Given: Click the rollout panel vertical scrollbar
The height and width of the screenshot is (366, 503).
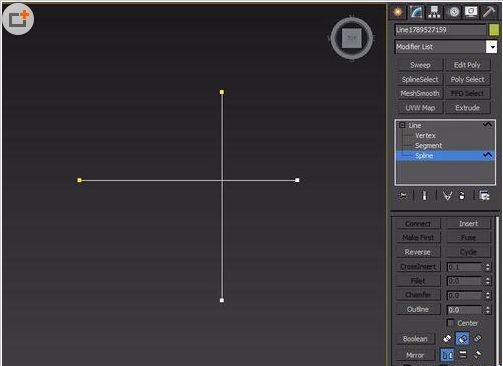Looking at the screenshot, I should [497, 290].
